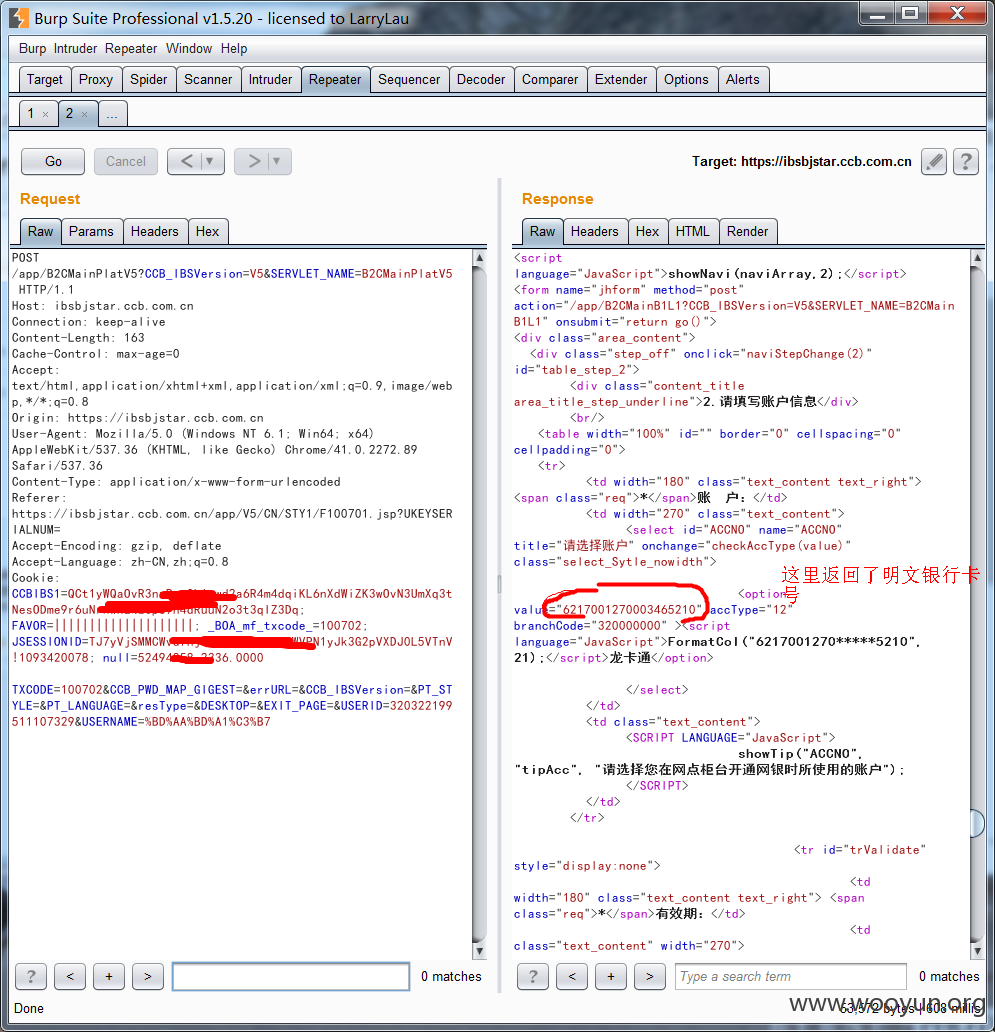Open the Window menu
Viewport: 995px width, 1032px height.
[x=189, y=48]
